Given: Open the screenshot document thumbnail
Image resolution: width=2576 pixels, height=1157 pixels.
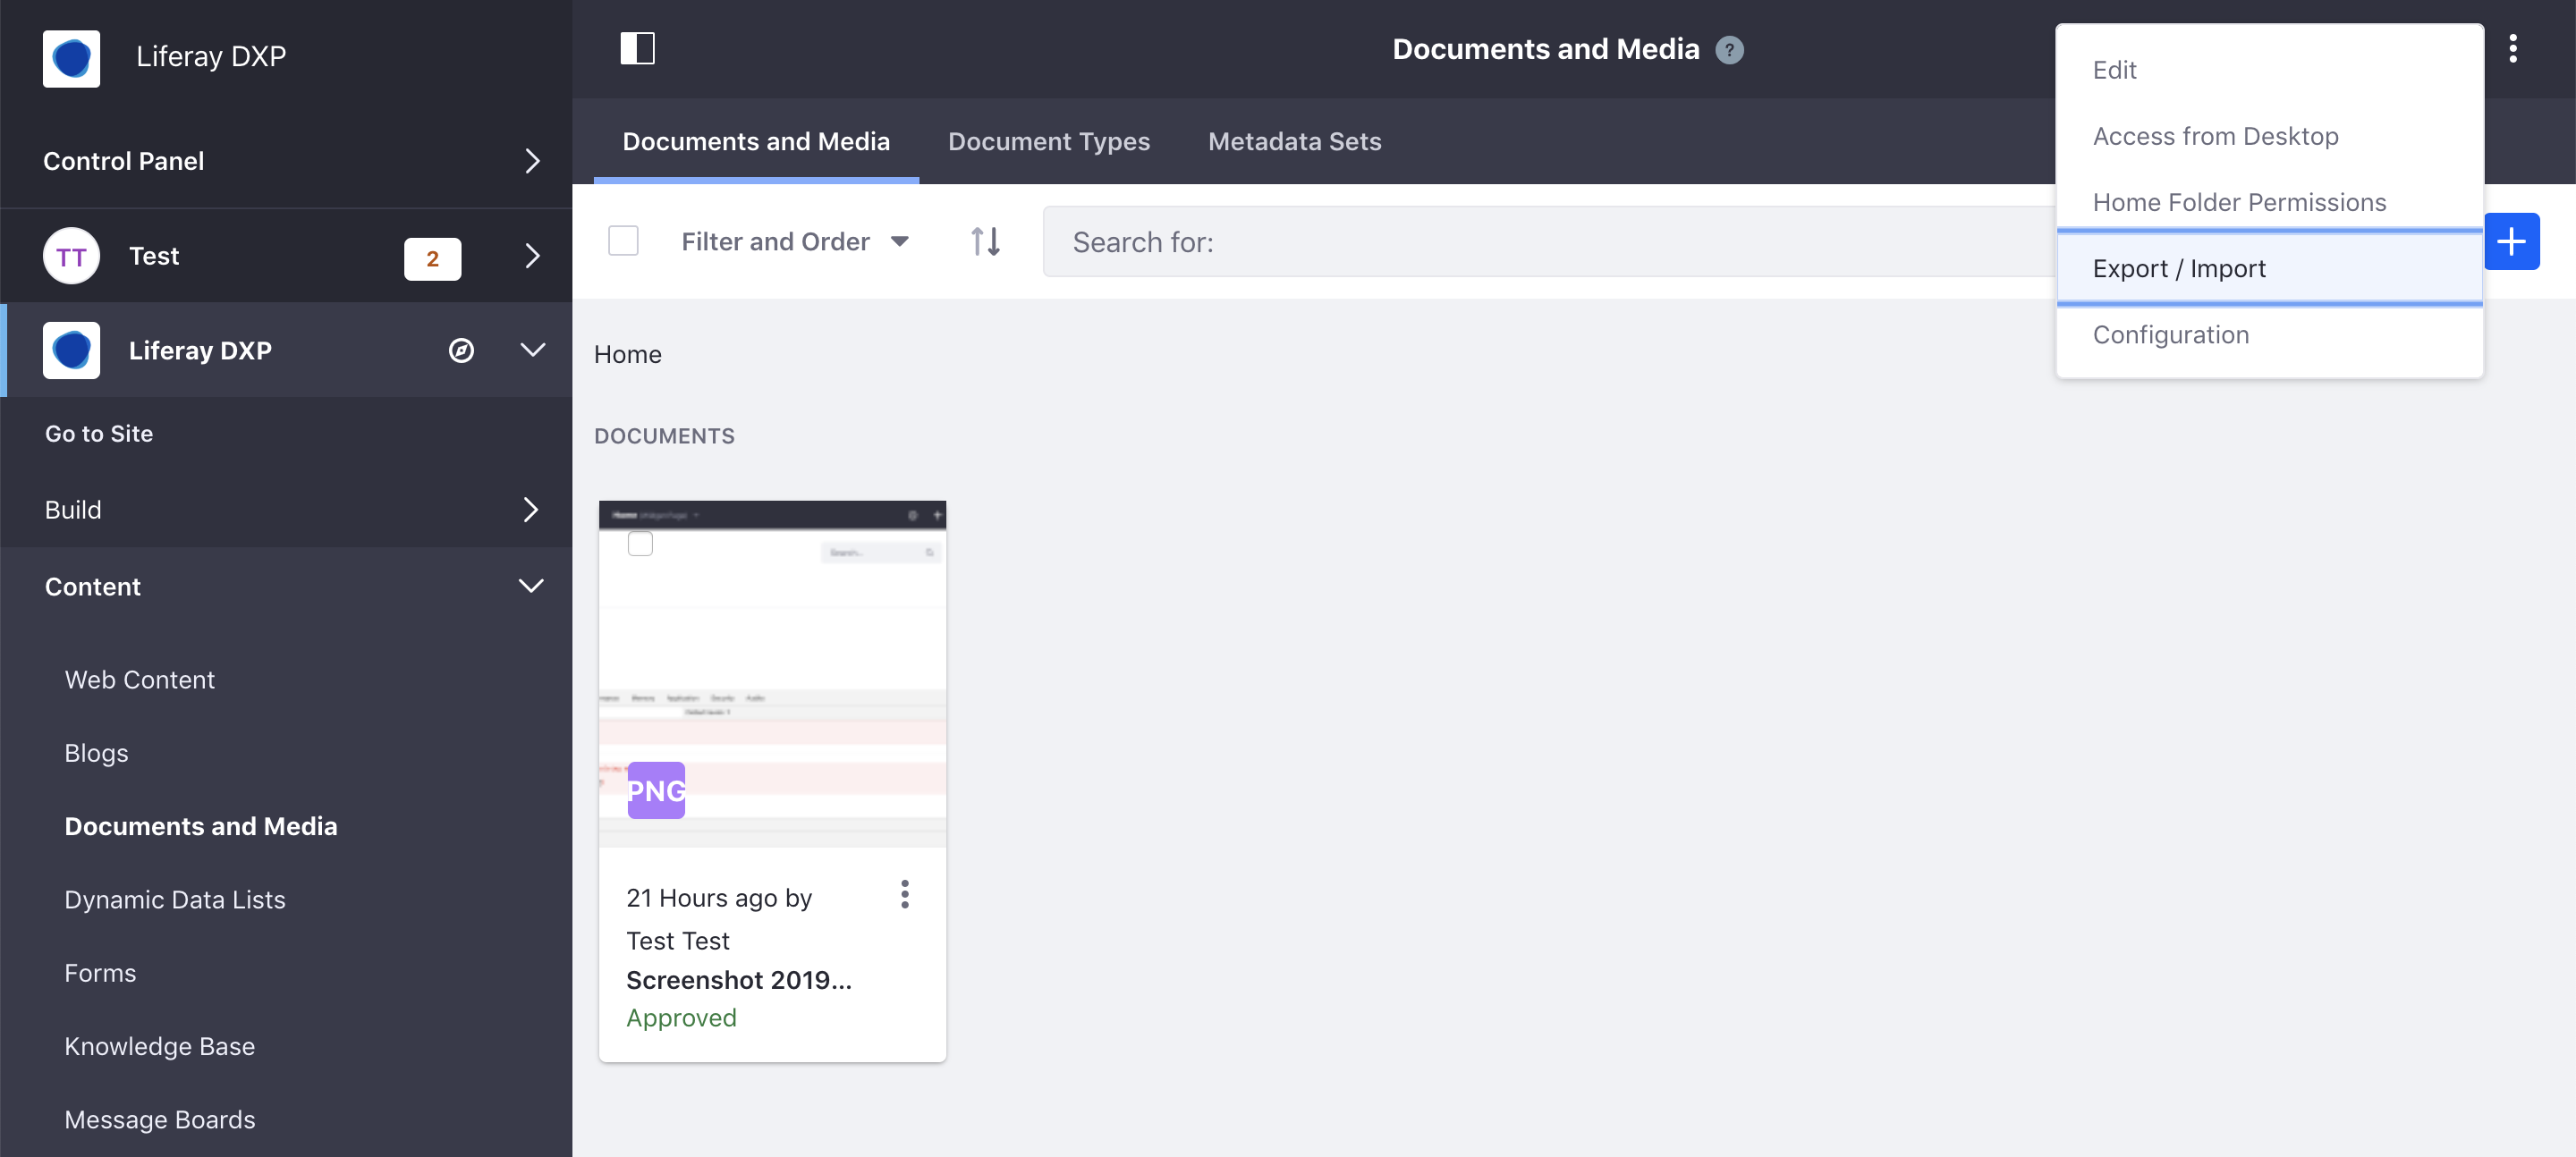Looking at the screenshot, I should pos(772,673).
